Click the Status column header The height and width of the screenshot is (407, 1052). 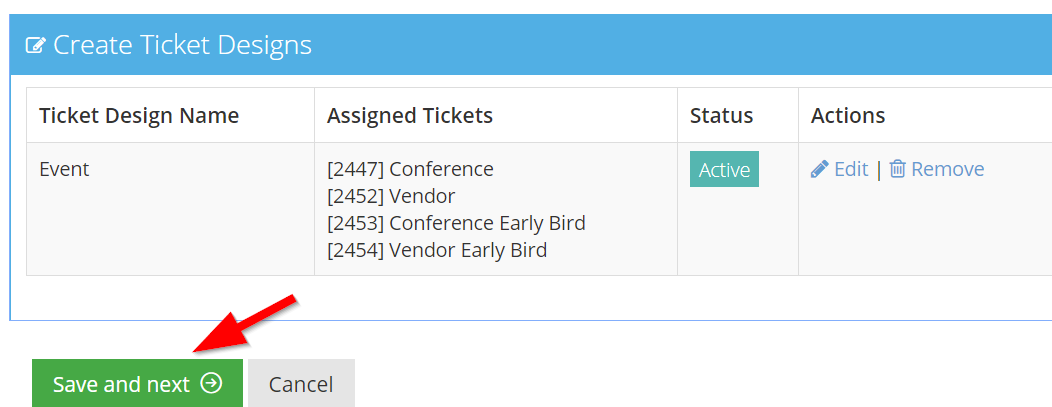coord(721,115)
